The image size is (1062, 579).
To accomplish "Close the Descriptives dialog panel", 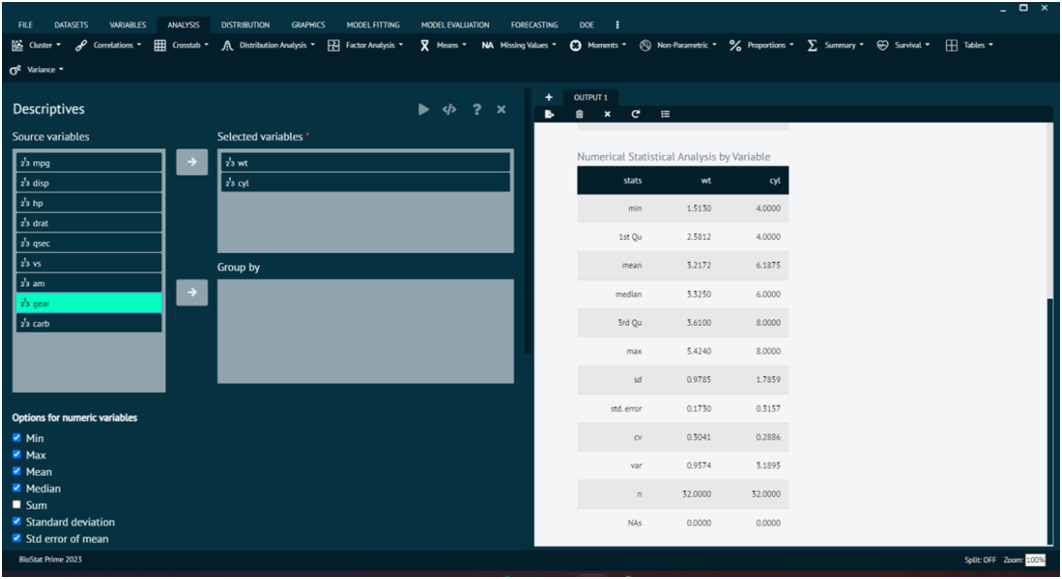I will (501, 109).
